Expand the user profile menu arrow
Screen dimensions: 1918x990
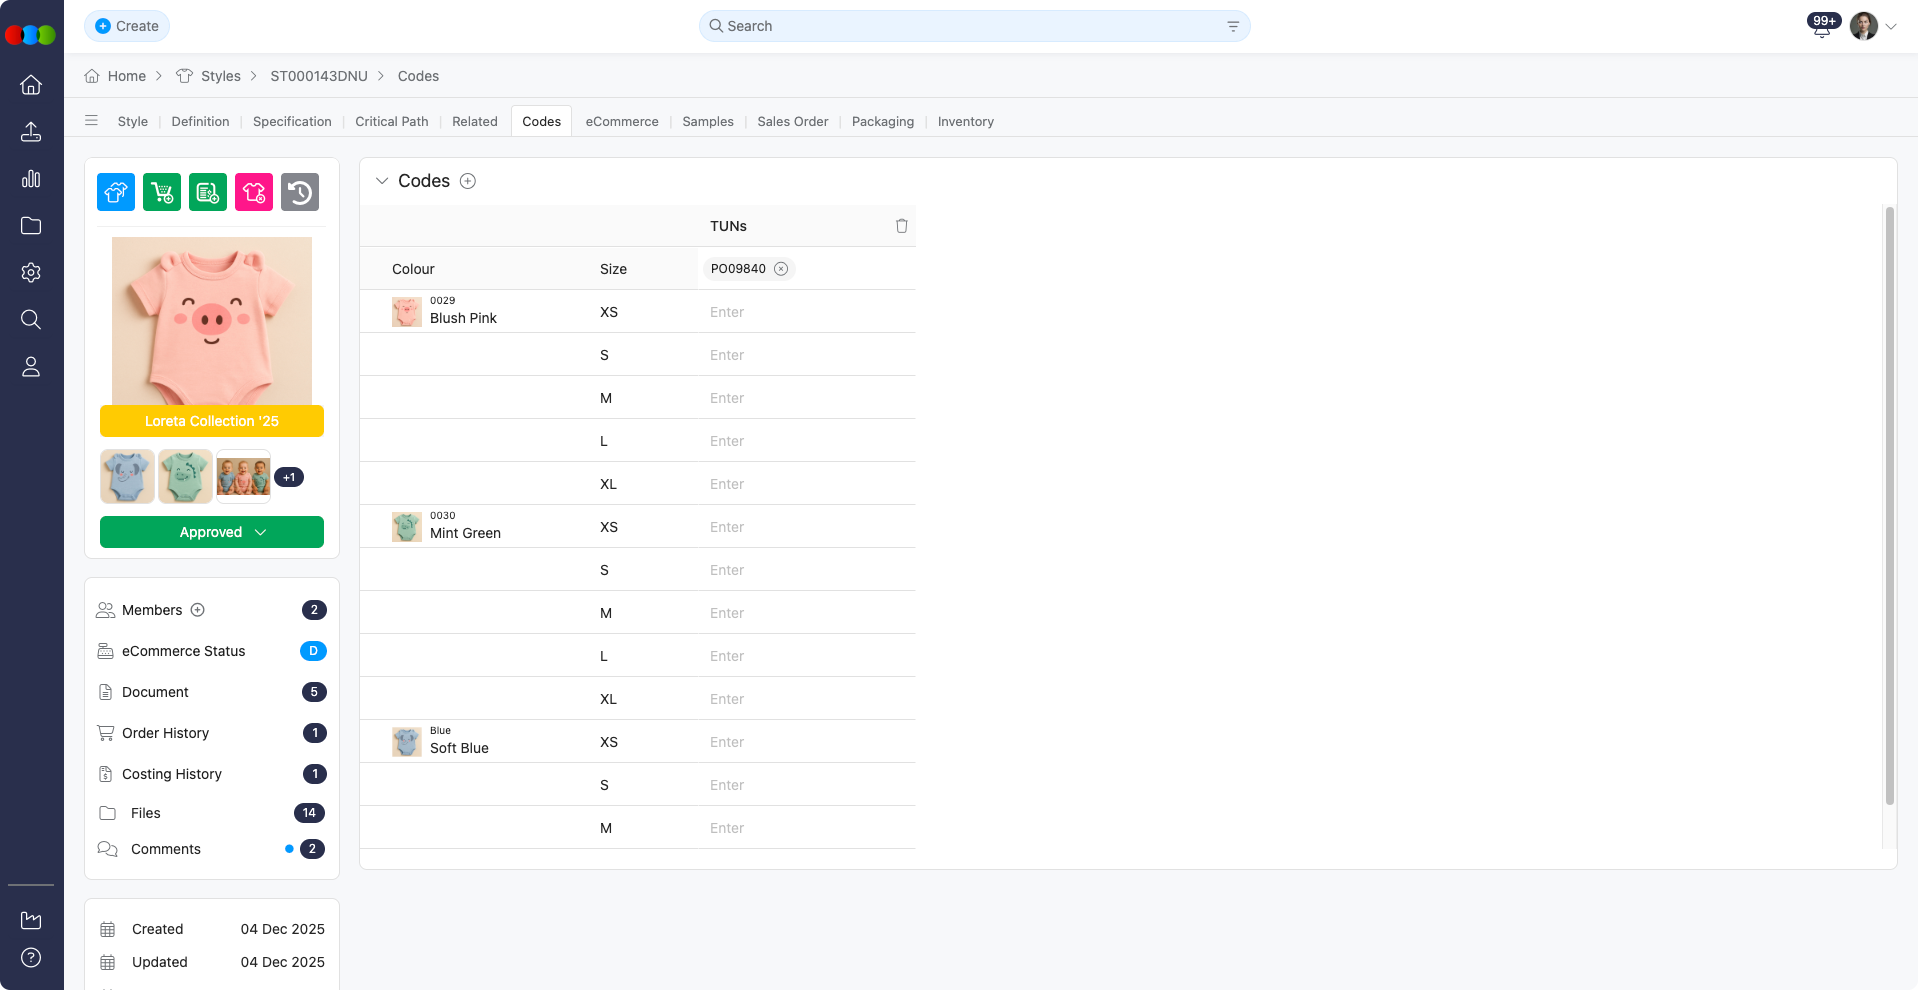pyautogui.click(x=1891, y=27)
